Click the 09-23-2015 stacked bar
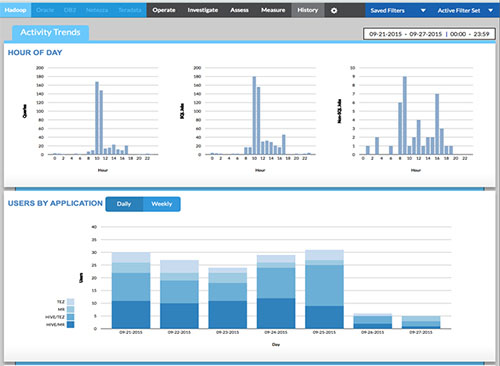Image resolution: width=500 pixels, height=366 pixels. 228,298
